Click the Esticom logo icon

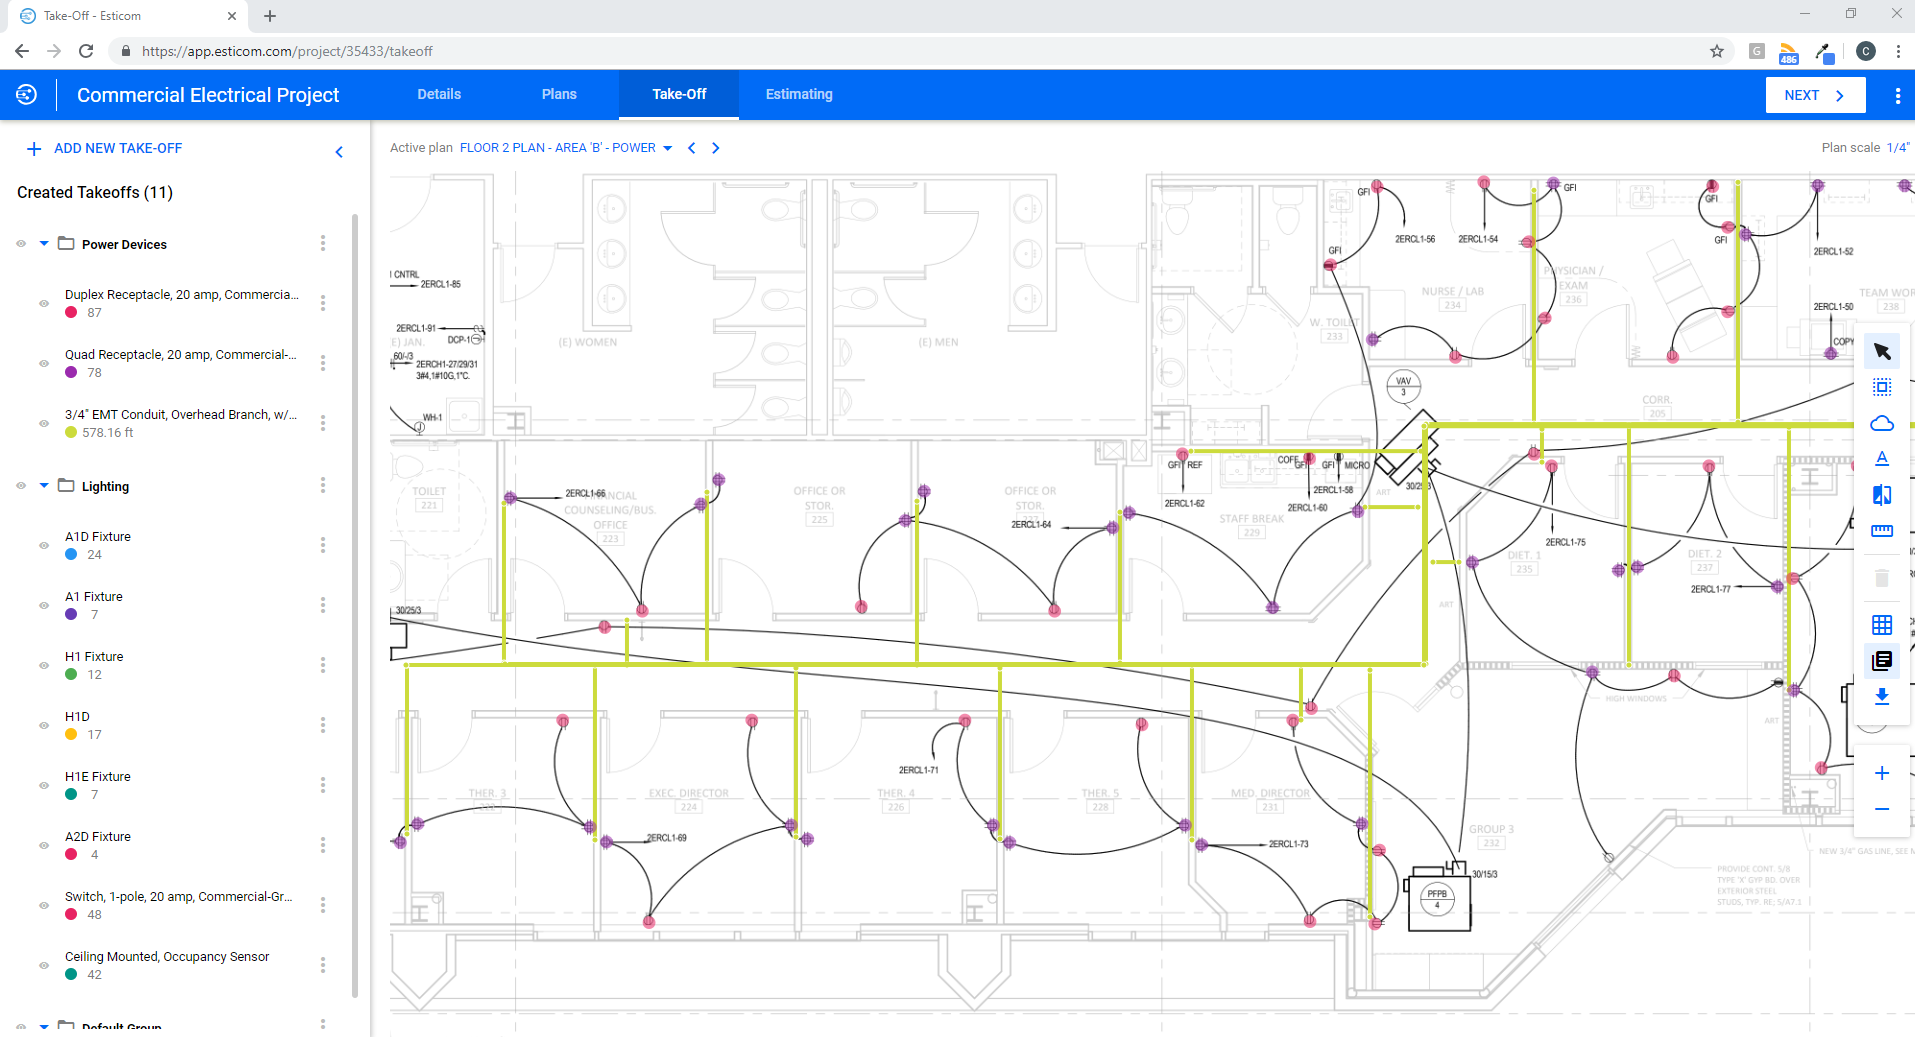pos(27,94)
